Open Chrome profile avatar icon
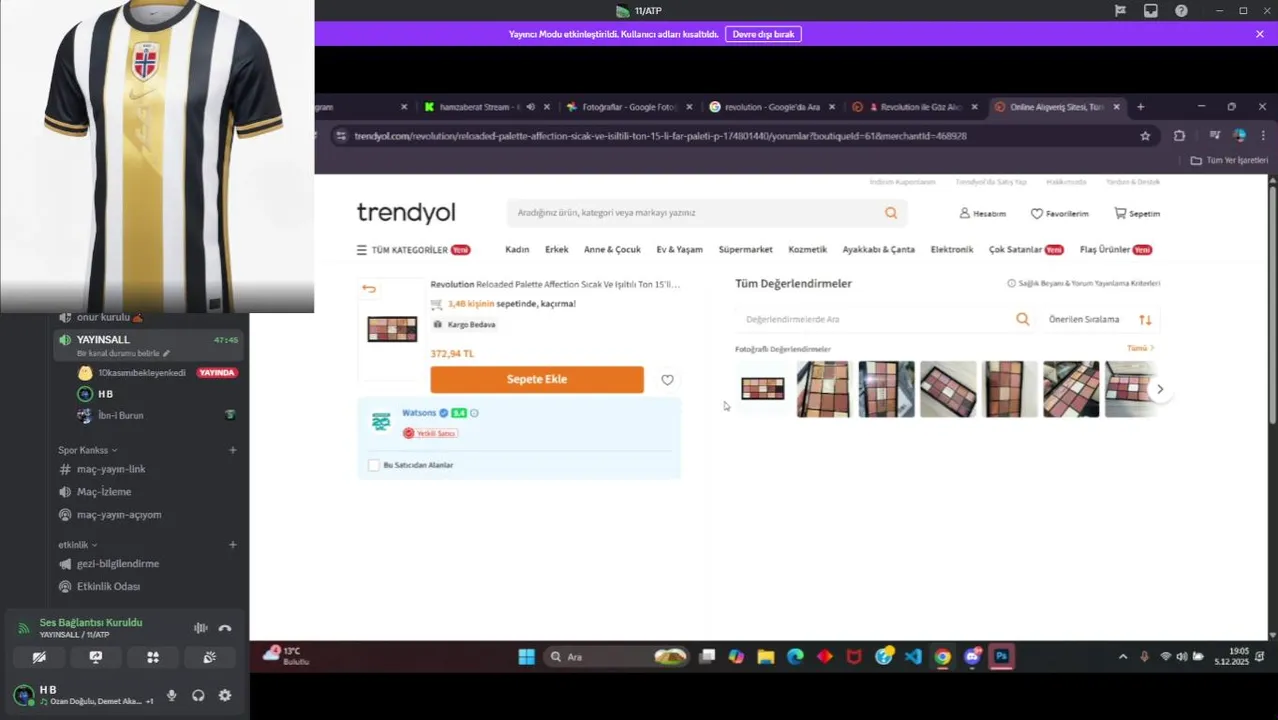 click(1240, 136)
